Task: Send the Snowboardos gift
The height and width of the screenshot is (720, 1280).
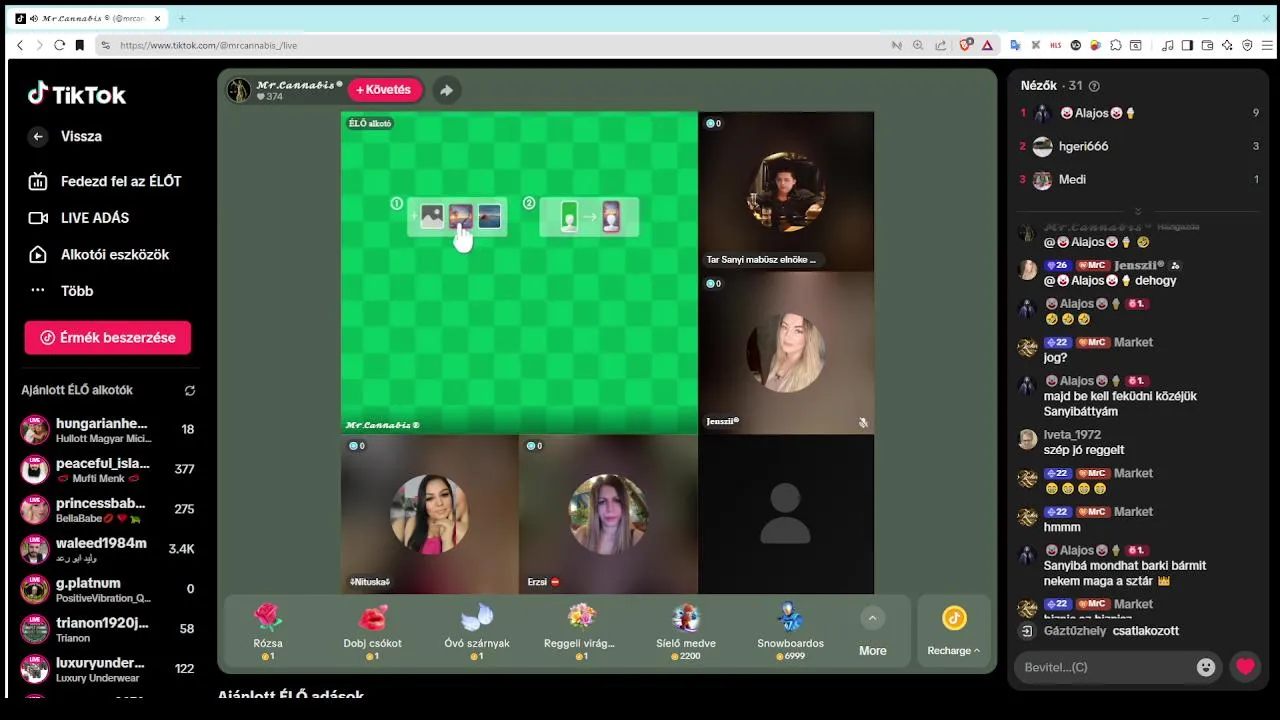Action: point(790,630)
